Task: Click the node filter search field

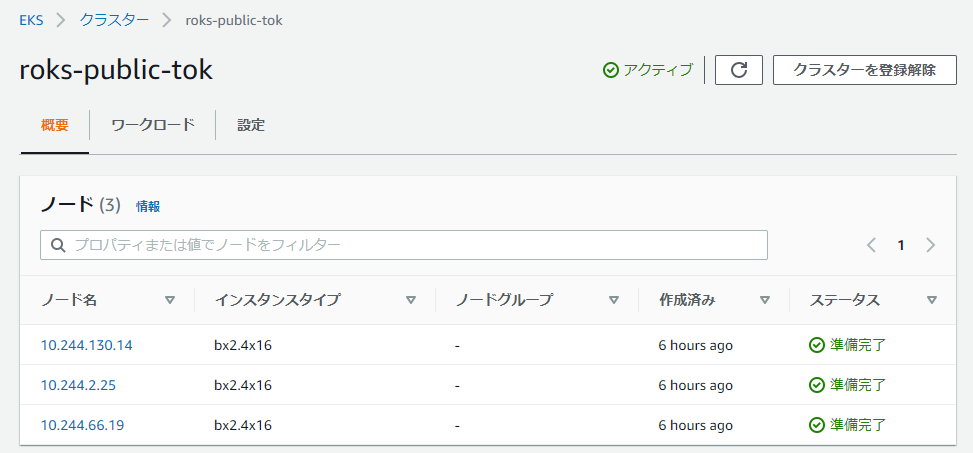Action: (404, 245)
